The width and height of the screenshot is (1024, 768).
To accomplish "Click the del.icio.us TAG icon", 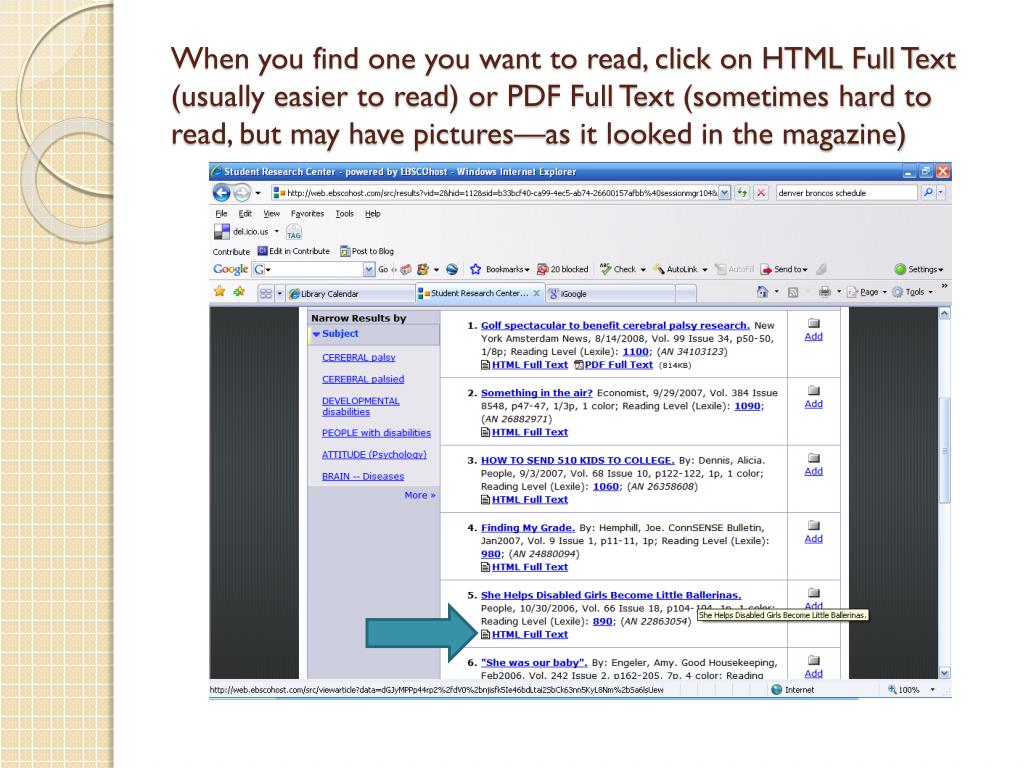I will click(x=294, y=232).
